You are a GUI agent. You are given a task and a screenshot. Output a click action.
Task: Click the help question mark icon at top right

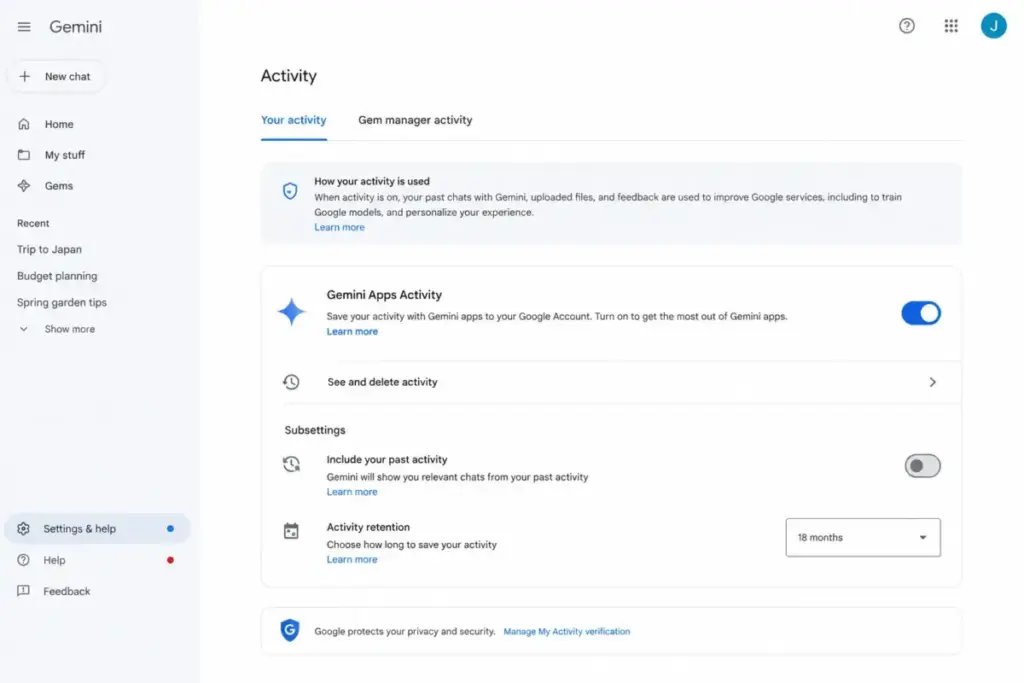click(x=906, y=26)
